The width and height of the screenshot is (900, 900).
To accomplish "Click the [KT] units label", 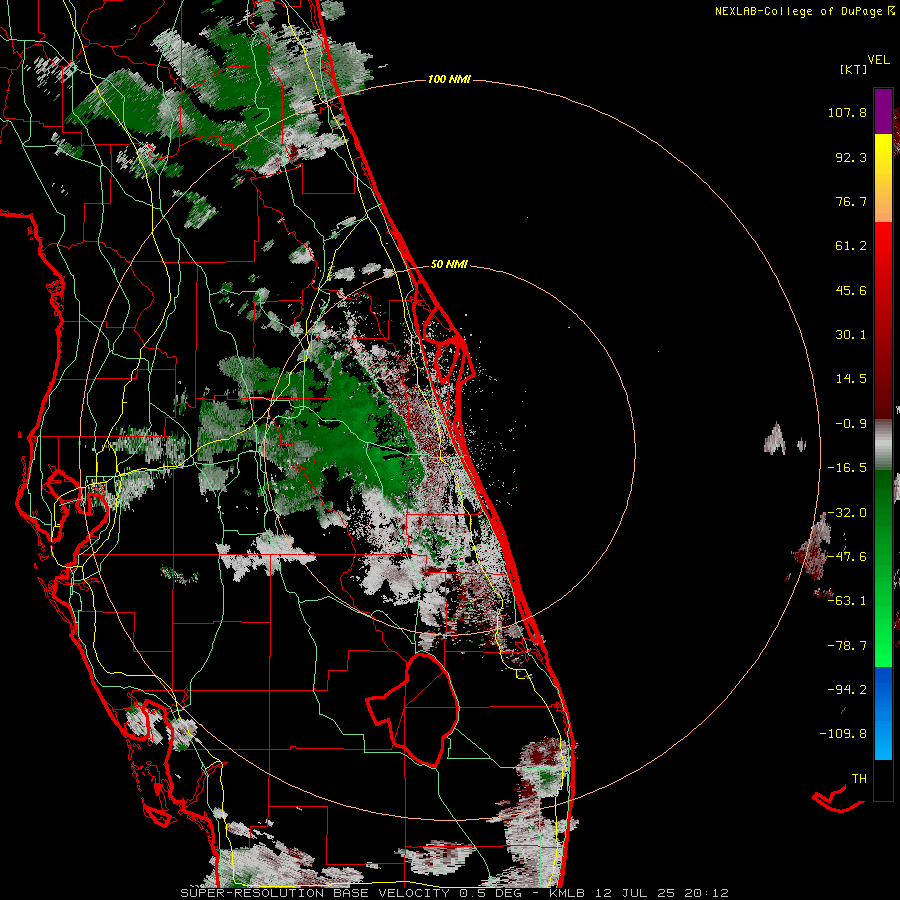I will pyautogui.click(x=854, y=69).
